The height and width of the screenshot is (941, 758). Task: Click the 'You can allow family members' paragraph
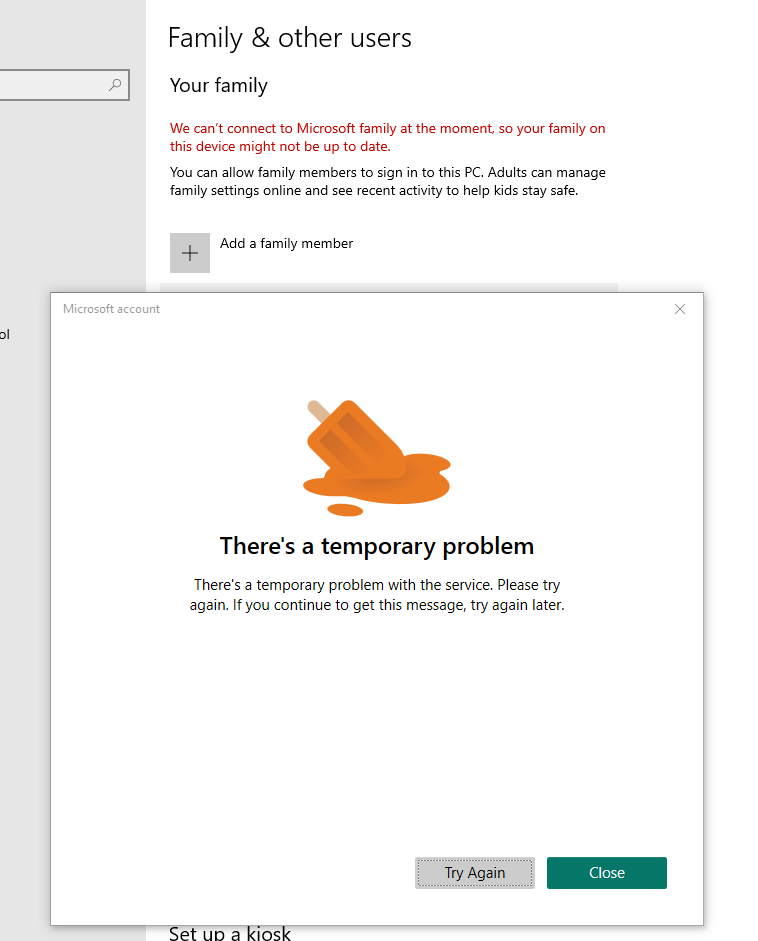[388, 181]
